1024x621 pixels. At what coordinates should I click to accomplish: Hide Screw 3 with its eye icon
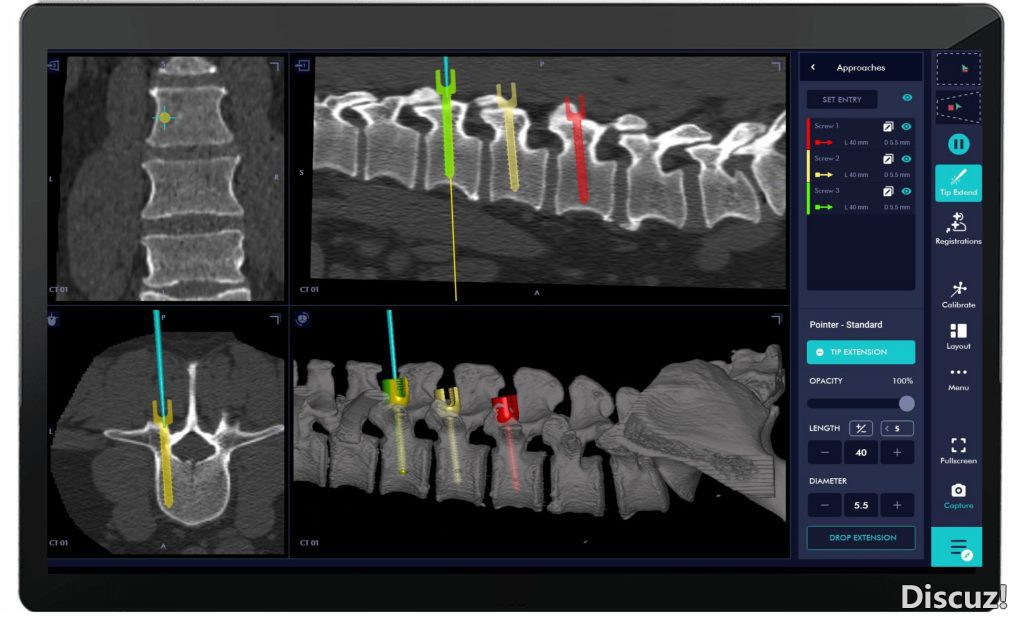pos(906,191)
